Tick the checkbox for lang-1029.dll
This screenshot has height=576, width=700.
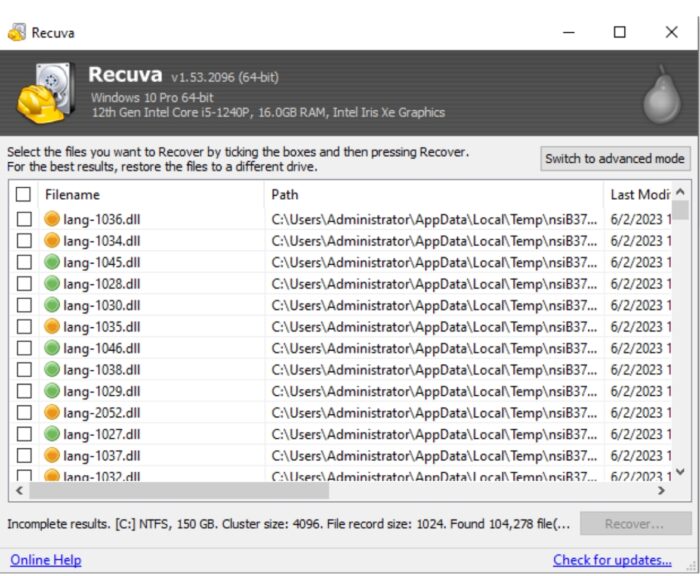pos(24,391)
